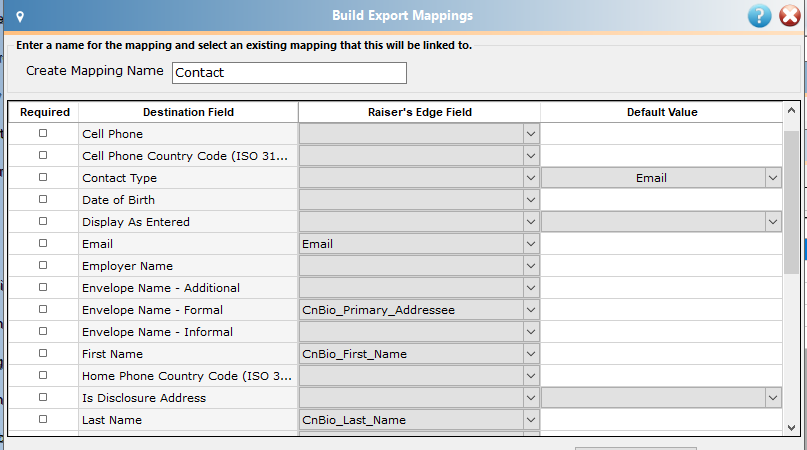Click the Create Mapping Name text box
807x450 pixels.
pos(289,73)
